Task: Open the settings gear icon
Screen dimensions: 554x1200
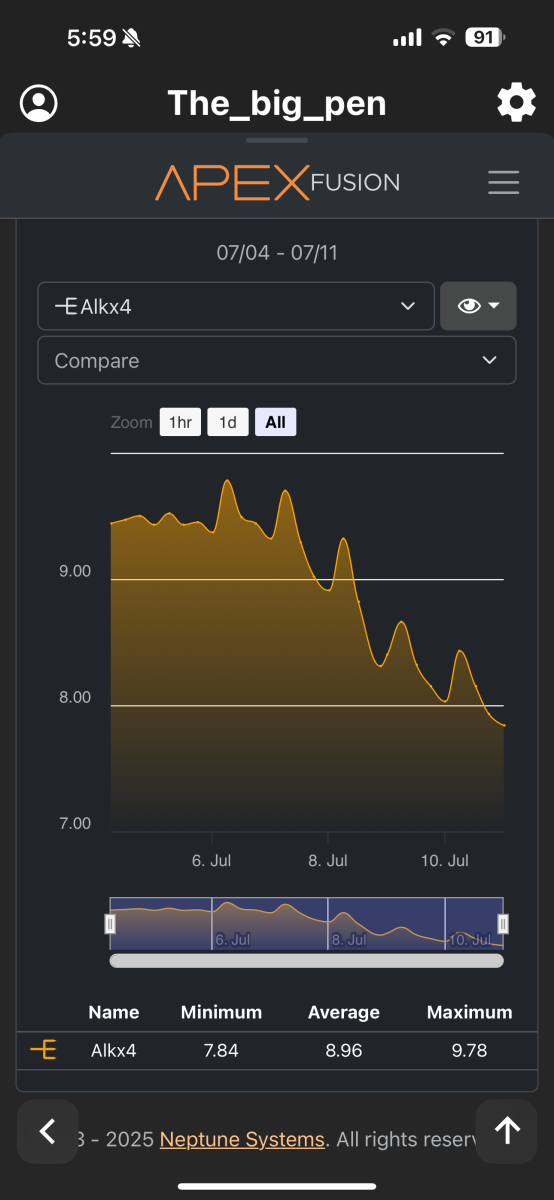Action: [516, 102]
